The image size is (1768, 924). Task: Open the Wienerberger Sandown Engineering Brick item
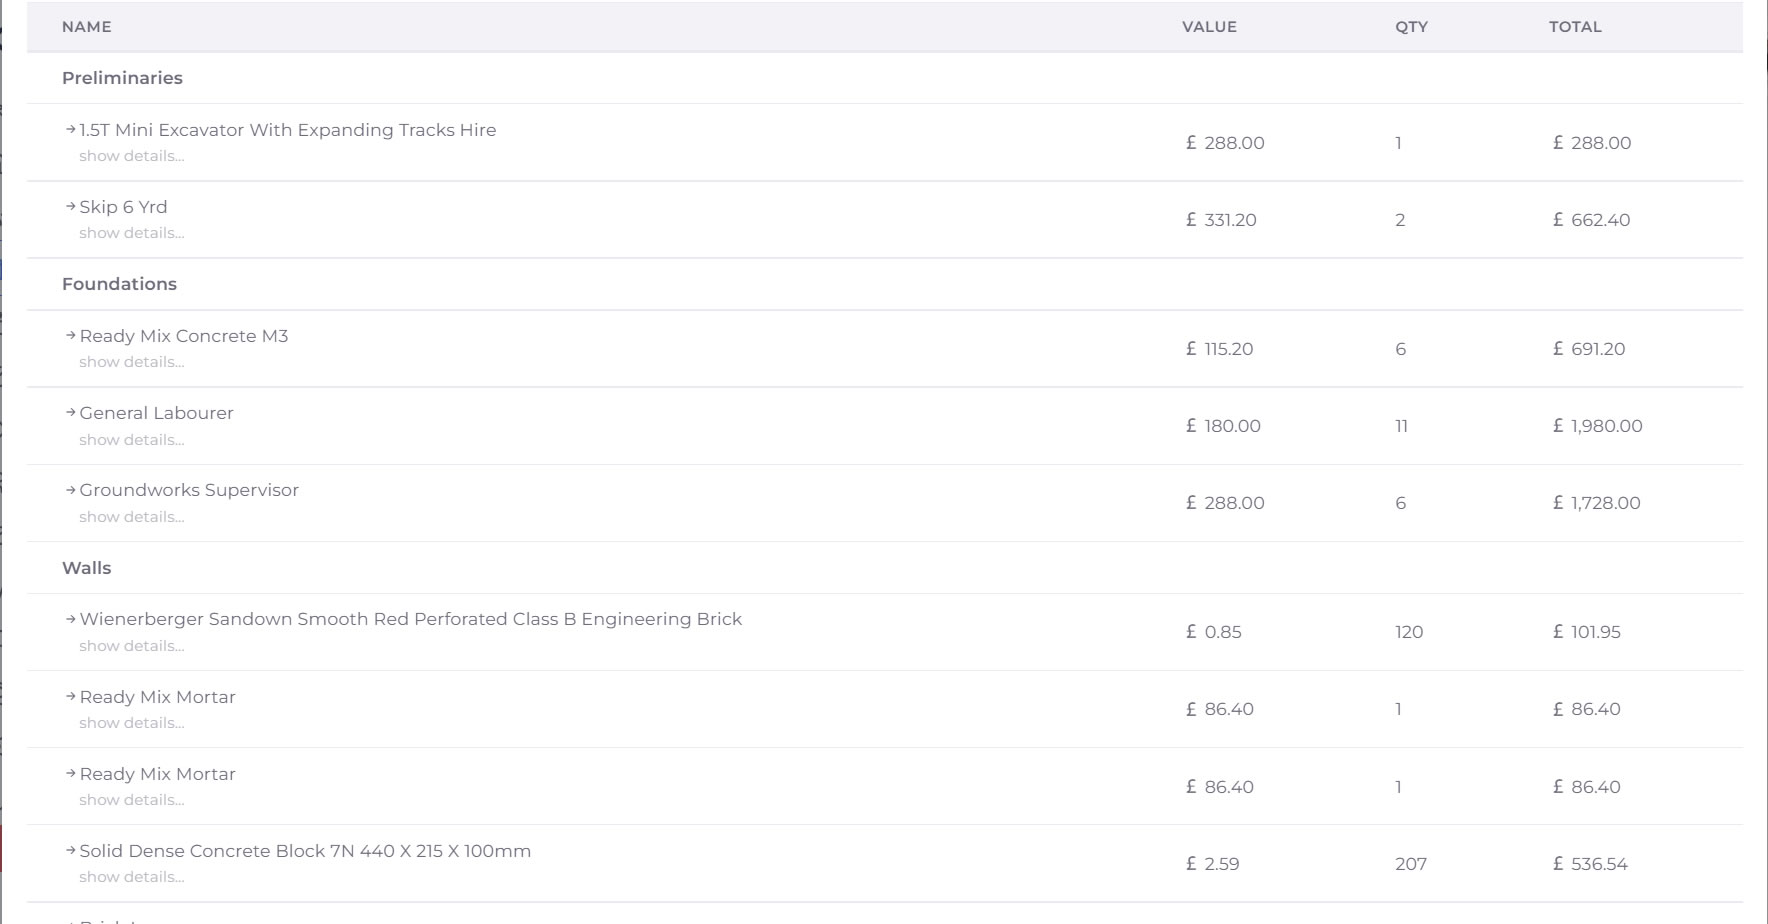tap(410, 619)
